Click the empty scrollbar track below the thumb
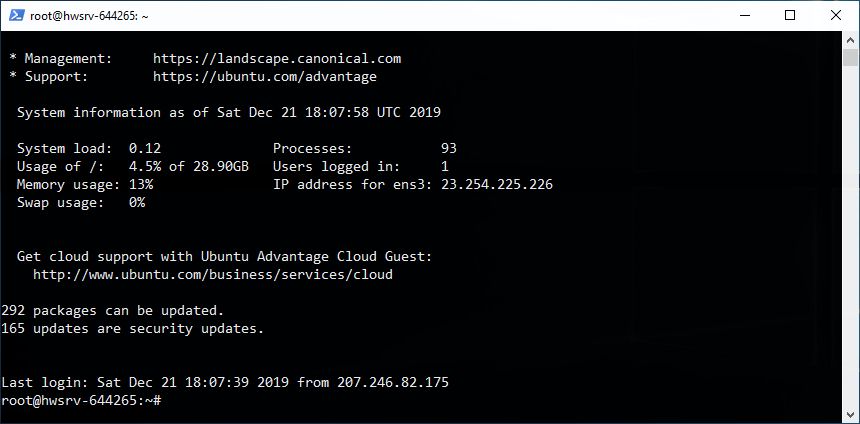860x424 pixels. pyautogui.click(x=851, y=250)
